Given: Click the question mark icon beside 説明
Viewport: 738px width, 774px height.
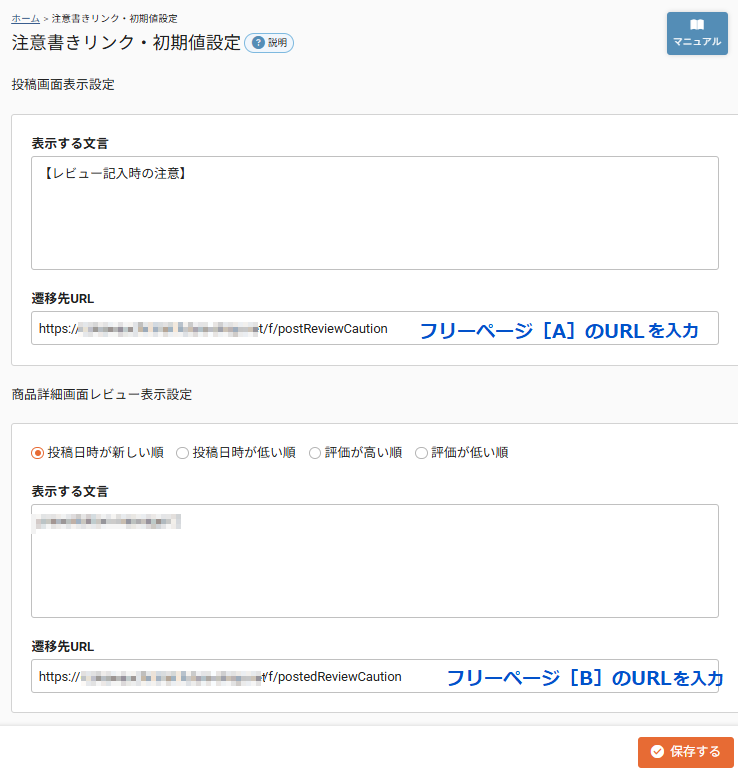Looking at the screenshot, I should click(x=258, y=43).
